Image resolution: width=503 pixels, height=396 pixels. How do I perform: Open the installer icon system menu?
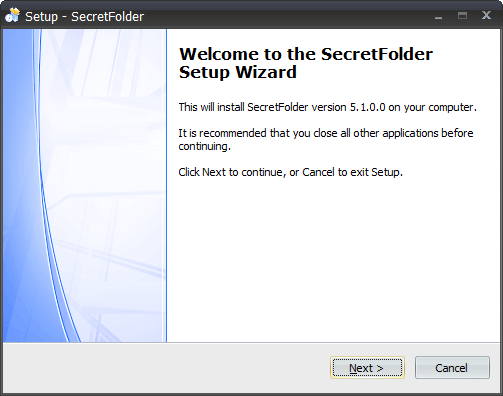[x=13, y=16]
